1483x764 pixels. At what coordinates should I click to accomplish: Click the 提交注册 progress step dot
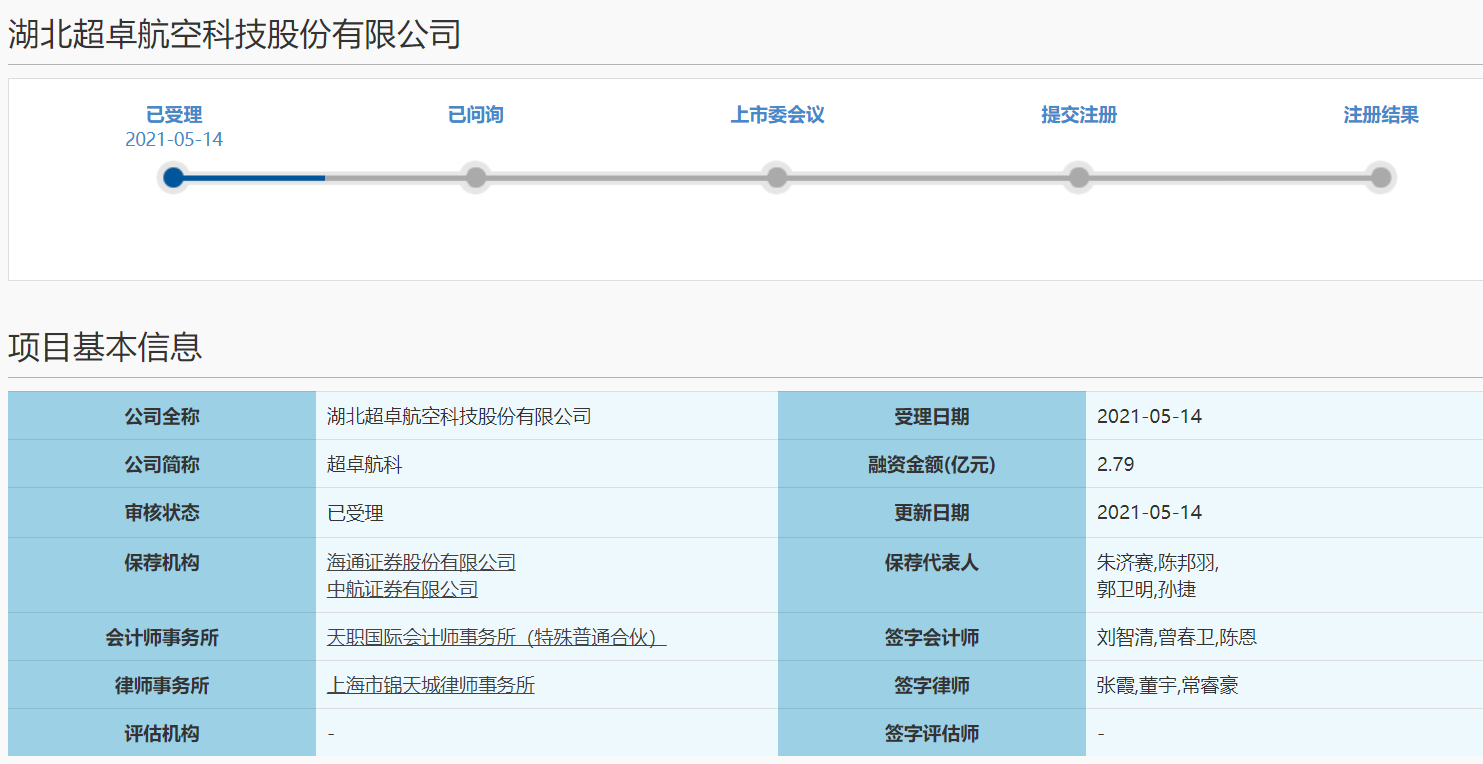1079,178
